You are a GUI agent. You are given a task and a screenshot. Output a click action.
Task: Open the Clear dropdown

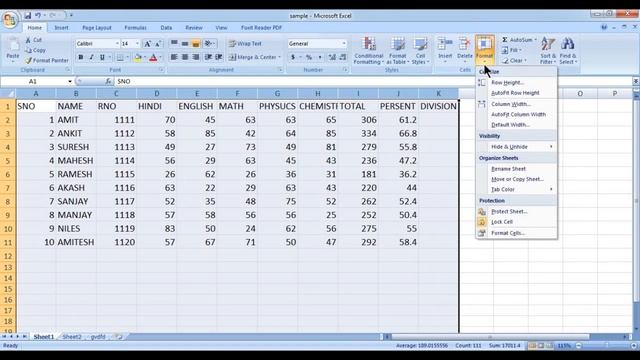[x=515, y=60]
